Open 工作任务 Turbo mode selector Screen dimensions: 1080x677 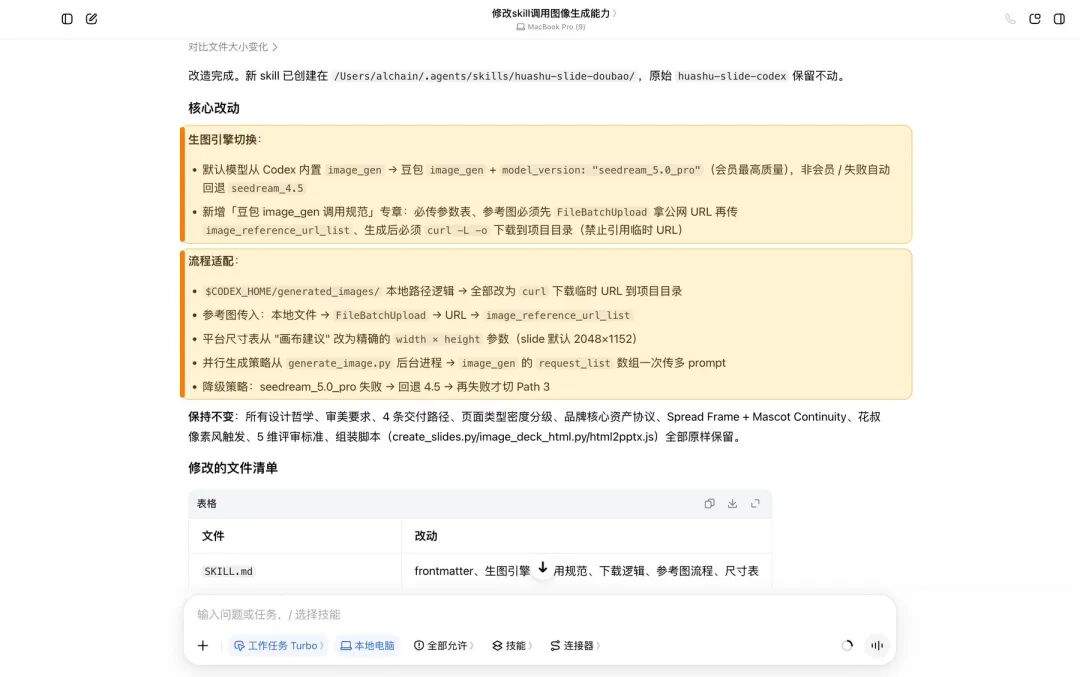tap(278, 645)
